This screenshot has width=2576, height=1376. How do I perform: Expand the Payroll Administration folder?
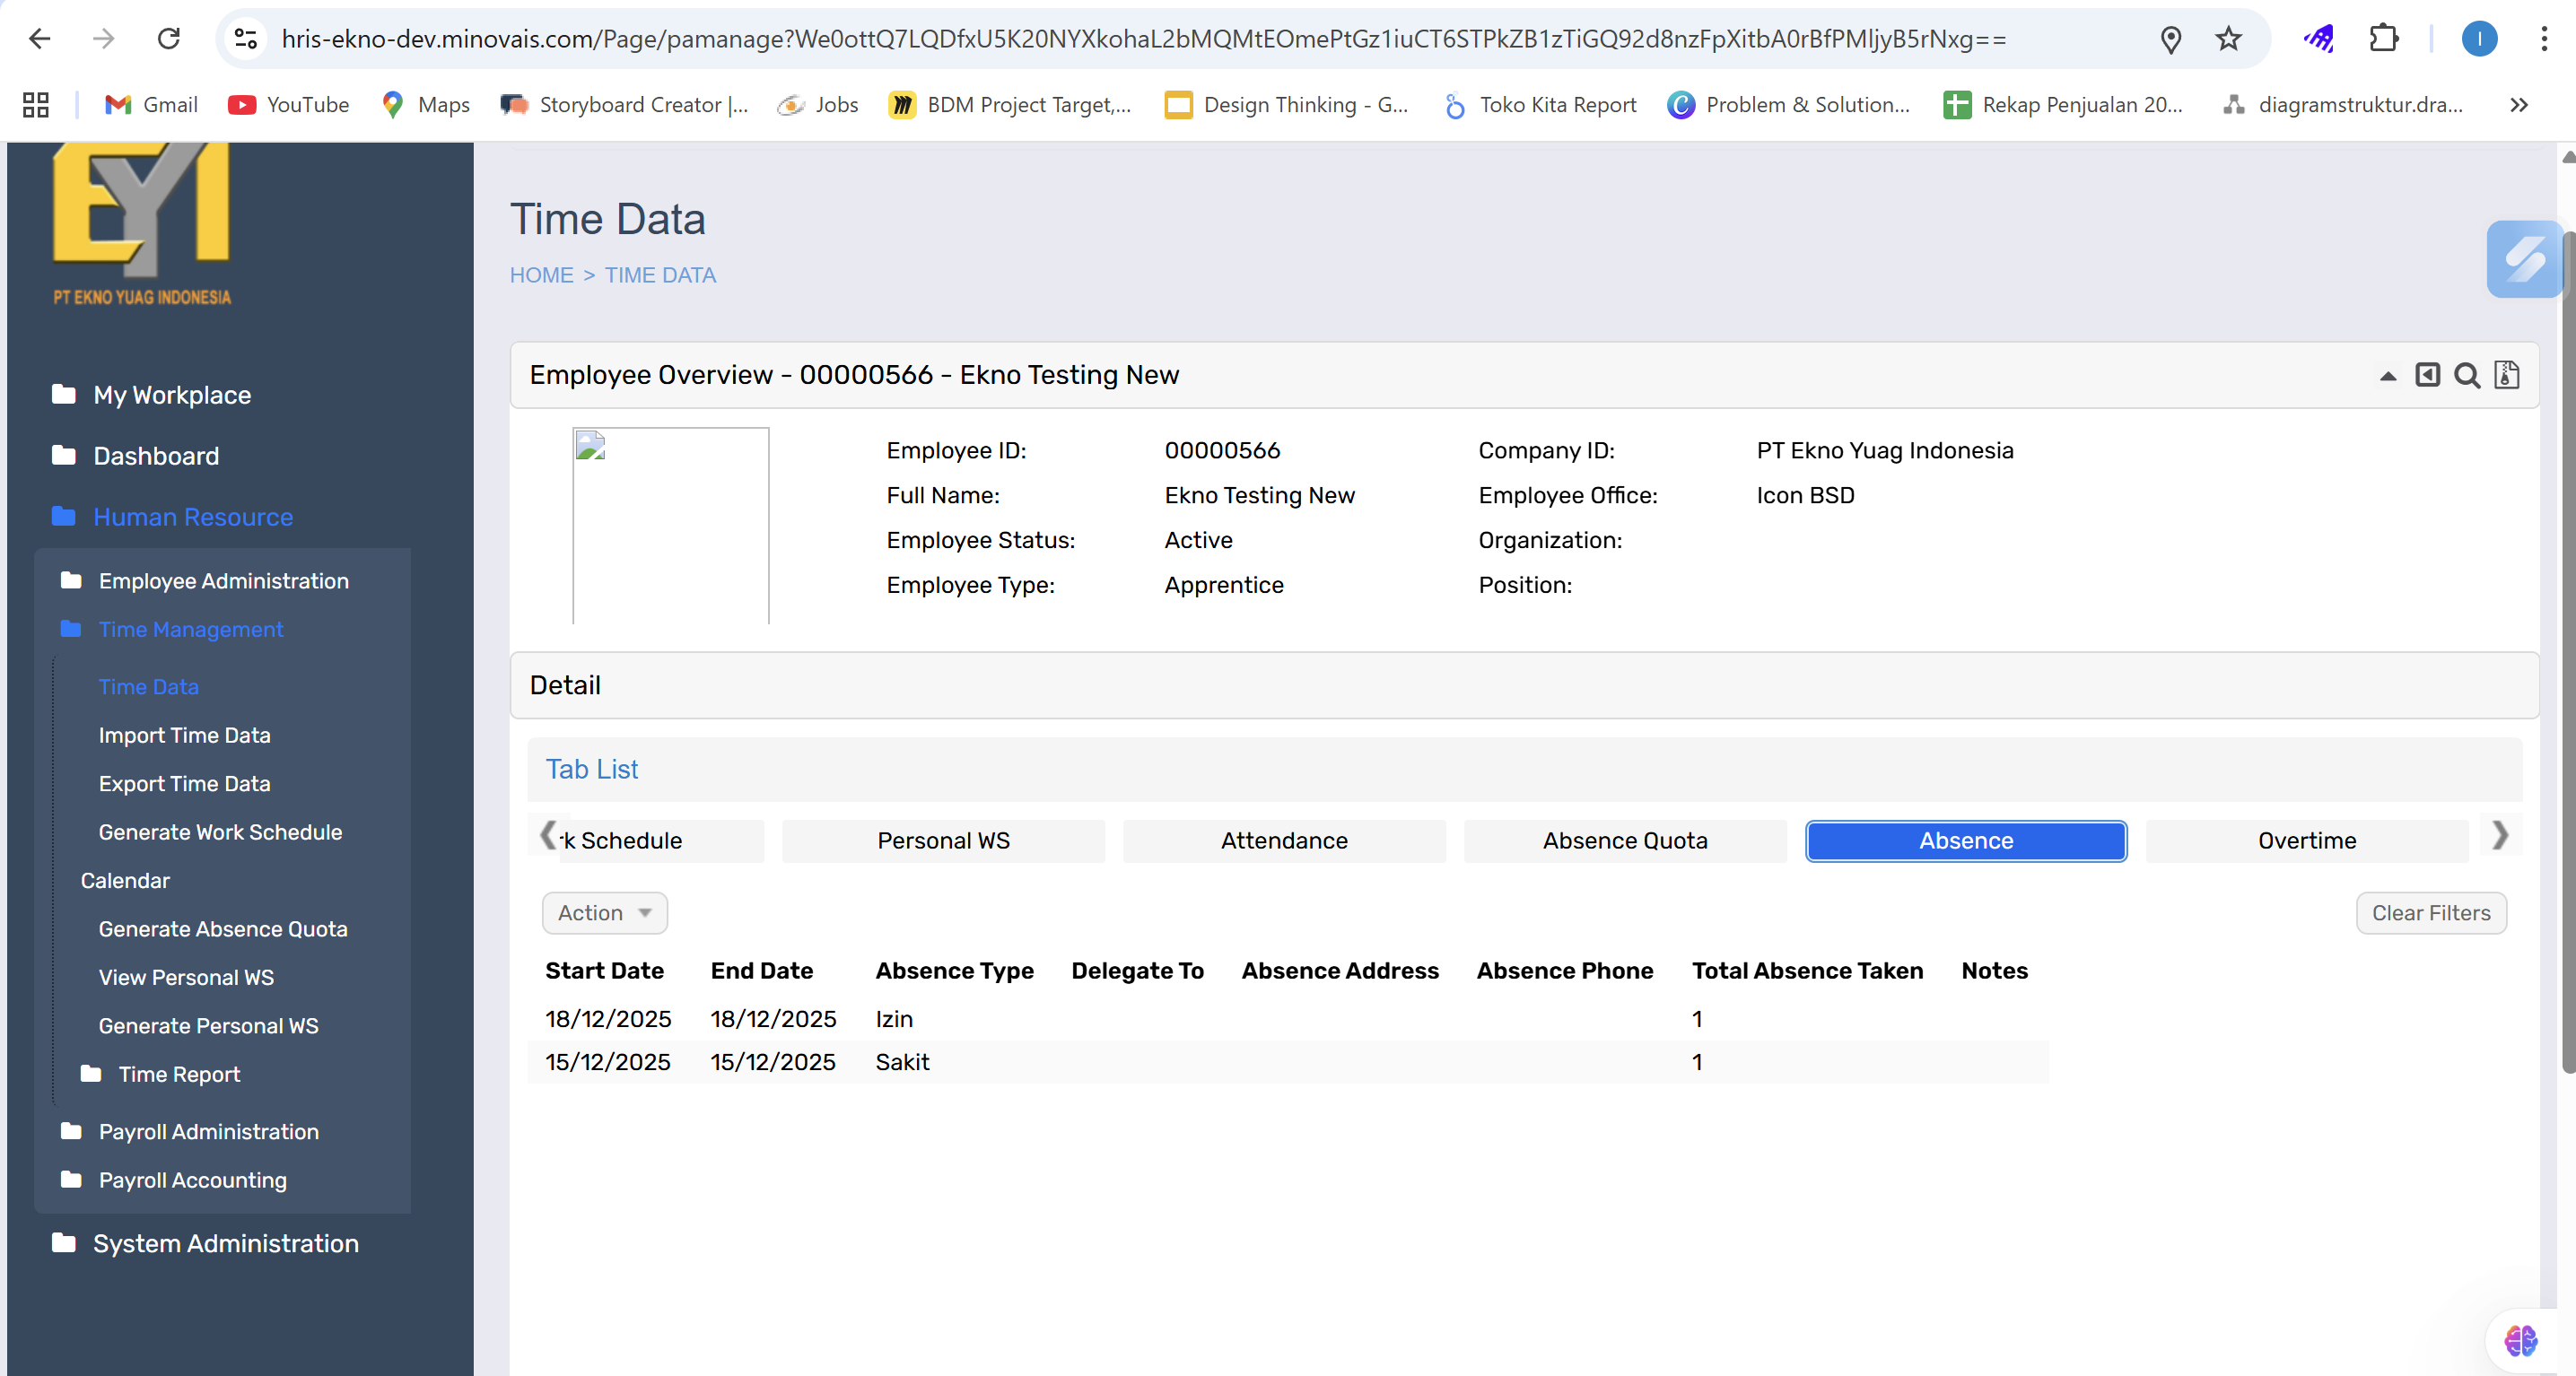coord(208,1131)
